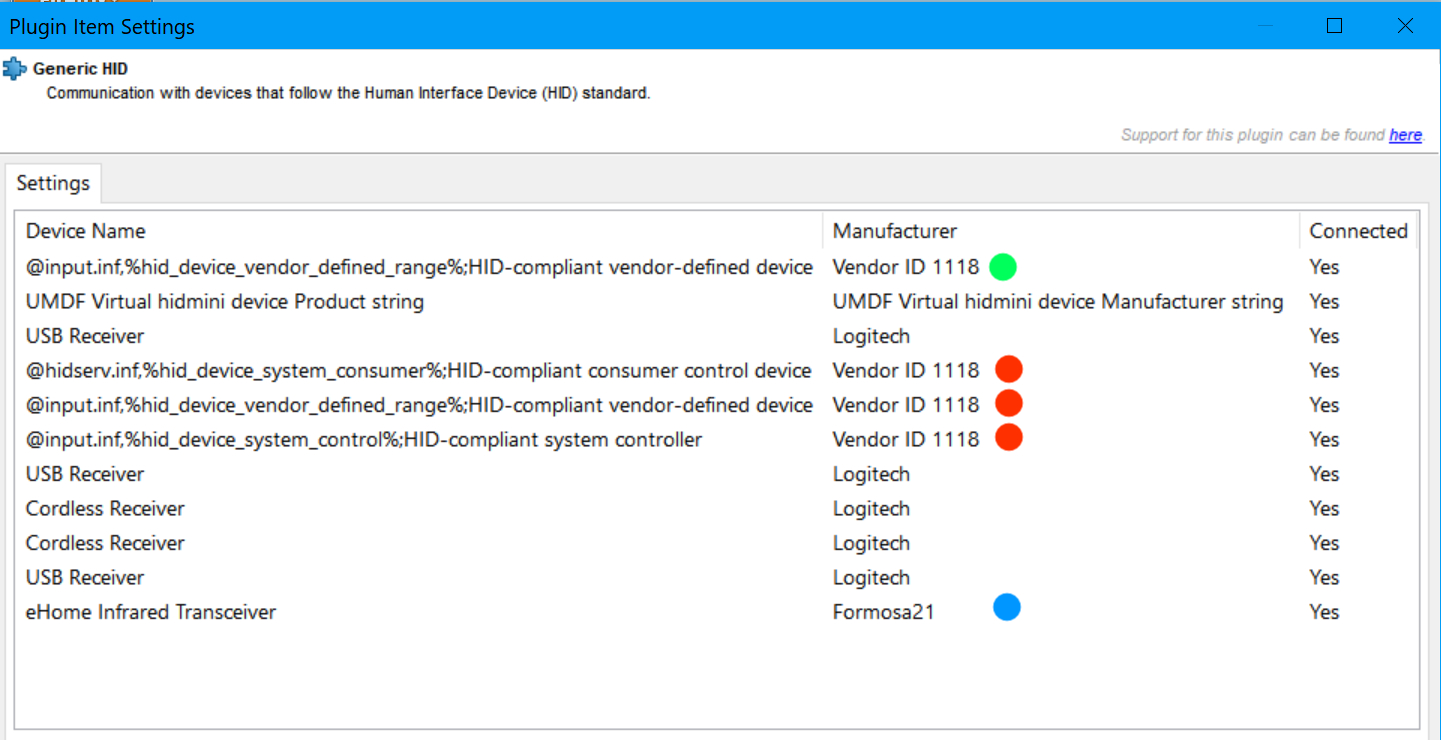Select the UMDF Virtual hidmini device row

pyautogui.click(x=717, y=301)
